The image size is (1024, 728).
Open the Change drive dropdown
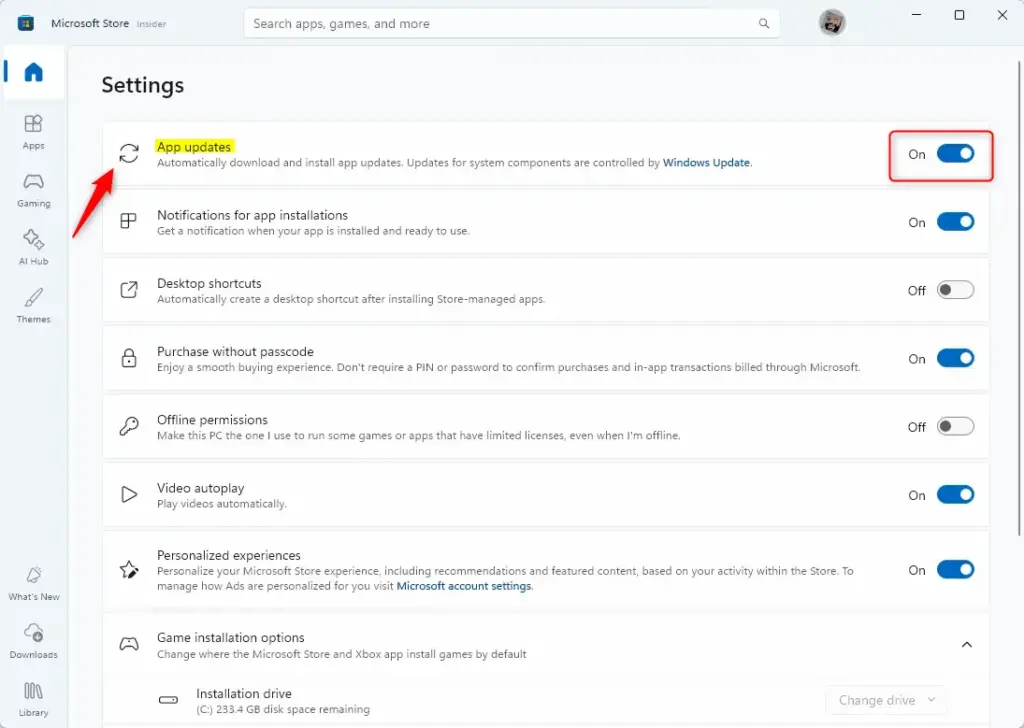(886, 700)
